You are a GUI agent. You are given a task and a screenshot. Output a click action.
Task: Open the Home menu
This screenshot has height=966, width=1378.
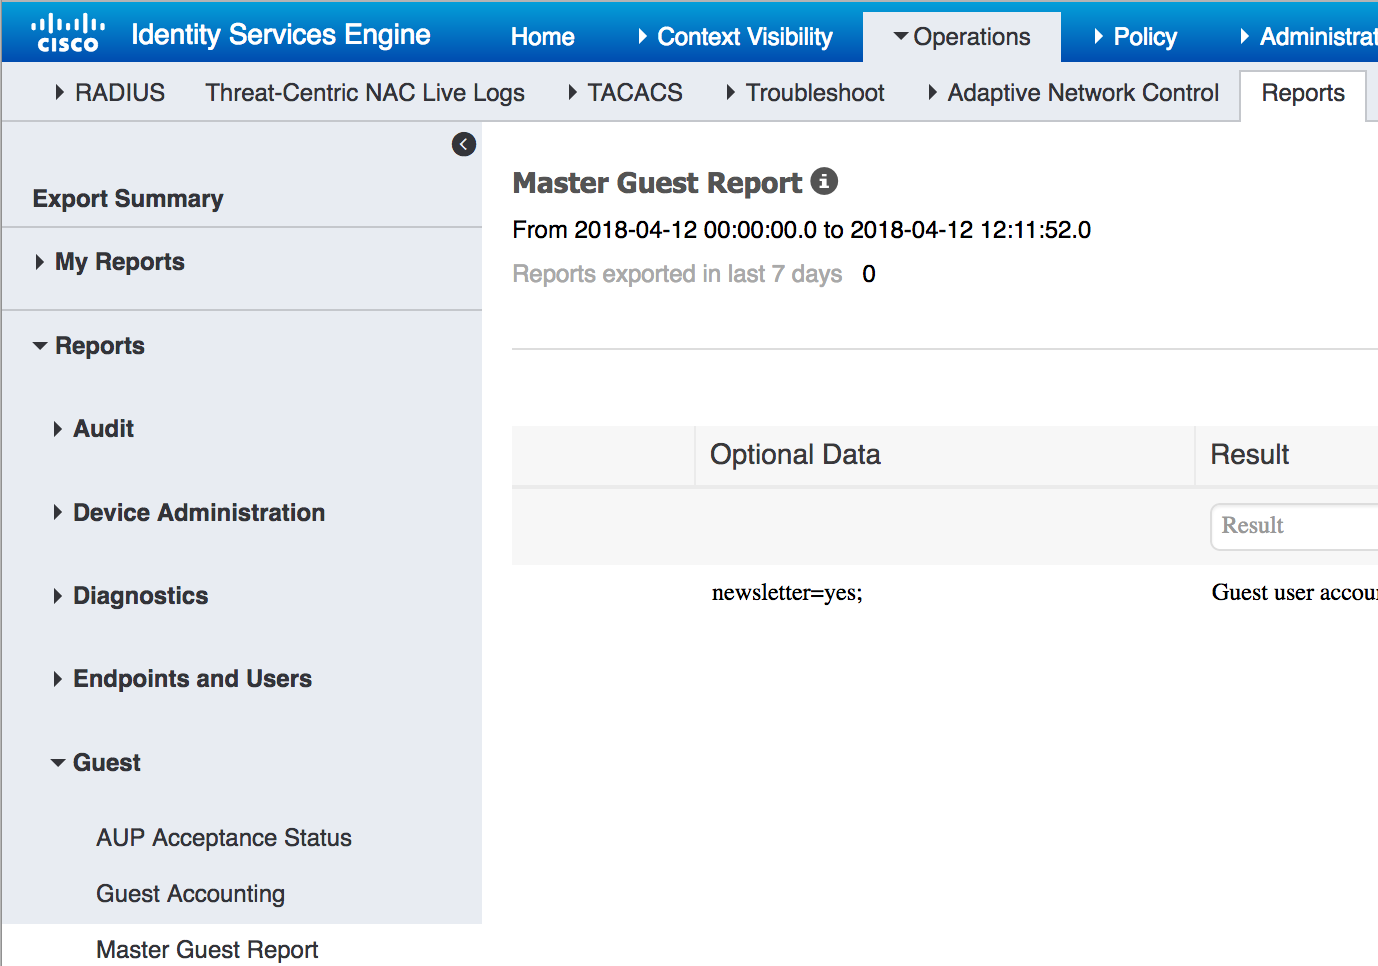click(542, 37)
